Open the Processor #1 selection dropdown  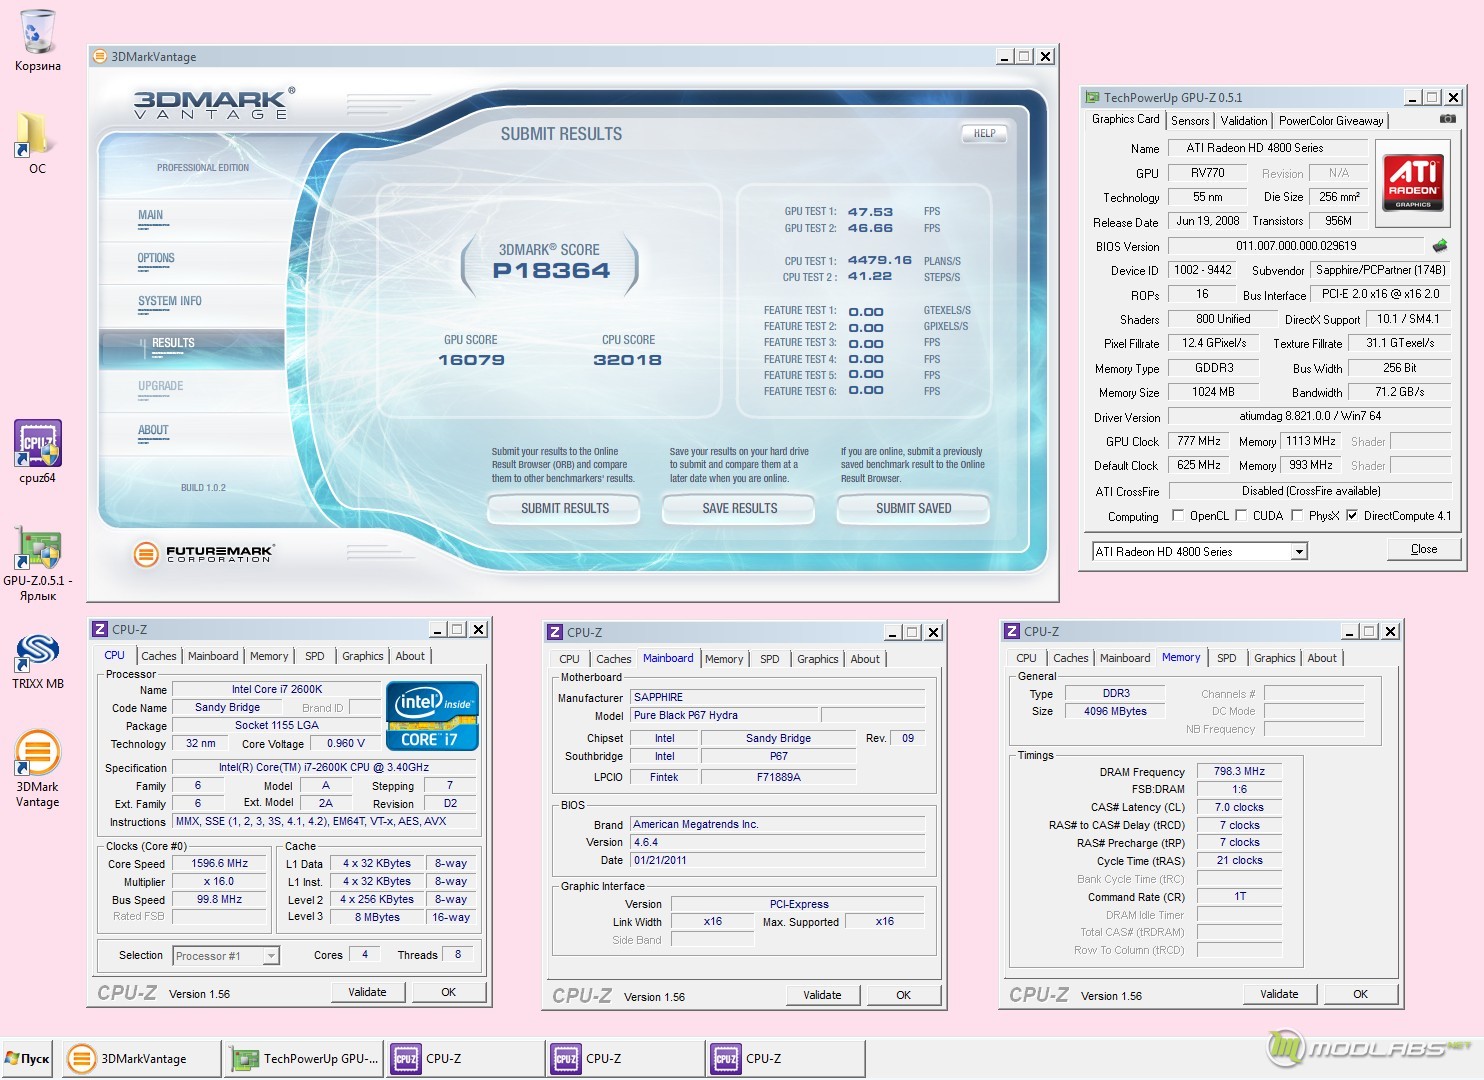pos(270,956)
